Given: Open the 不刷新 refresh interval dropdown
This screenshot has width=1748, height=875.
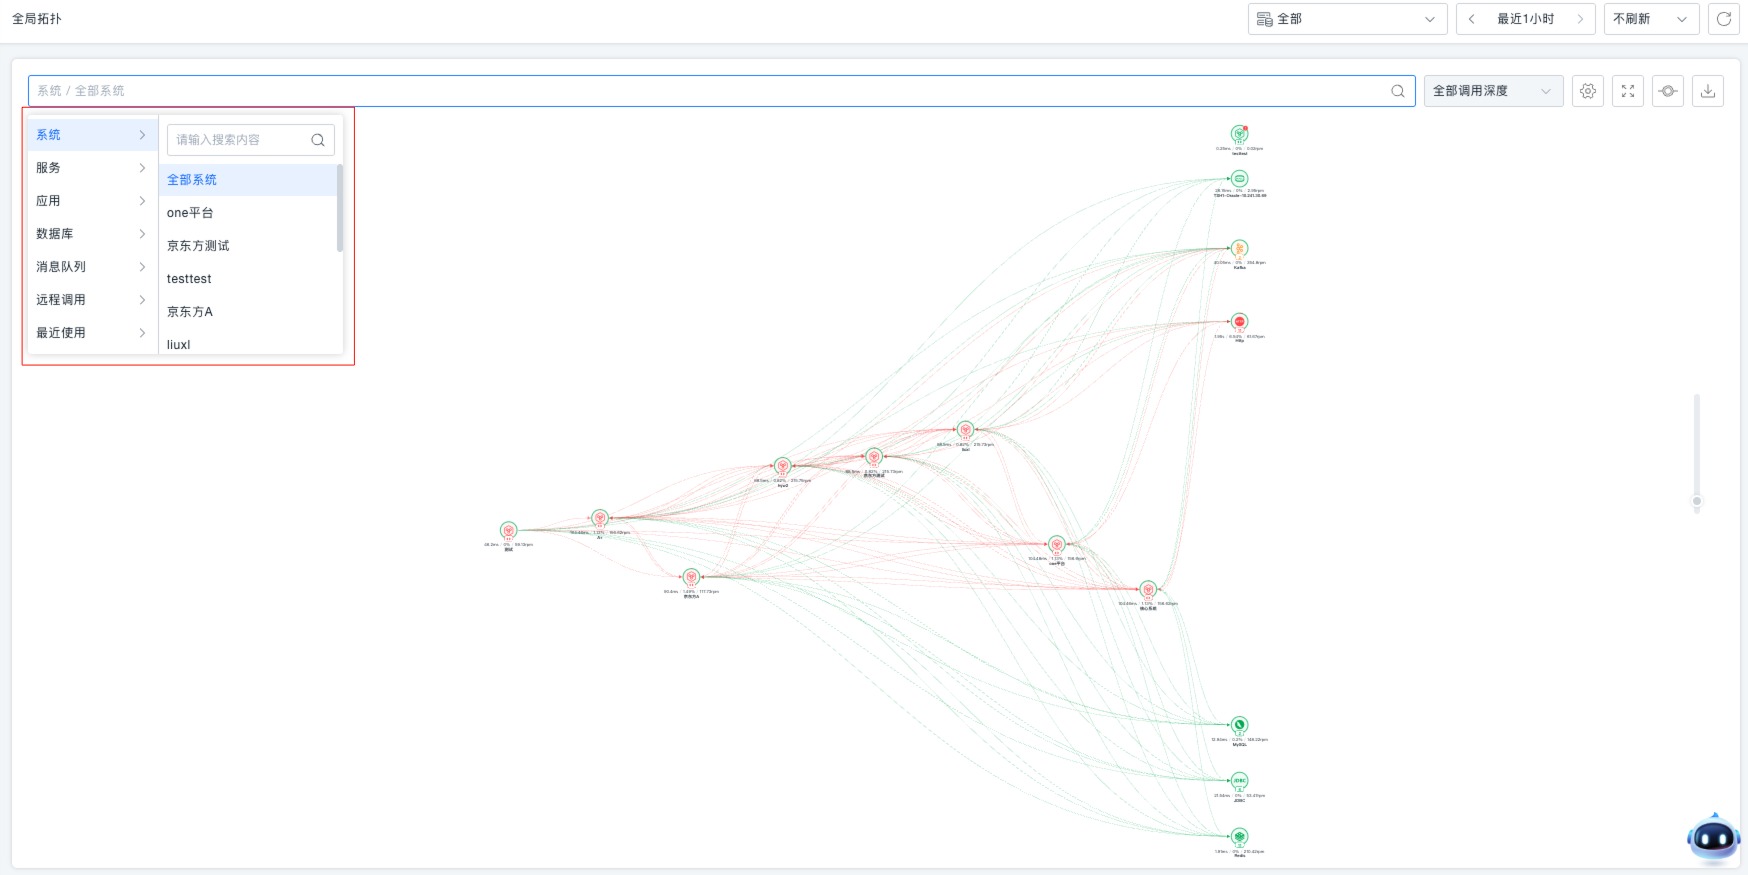Looking at the screenshot, I should (1650, 19).
